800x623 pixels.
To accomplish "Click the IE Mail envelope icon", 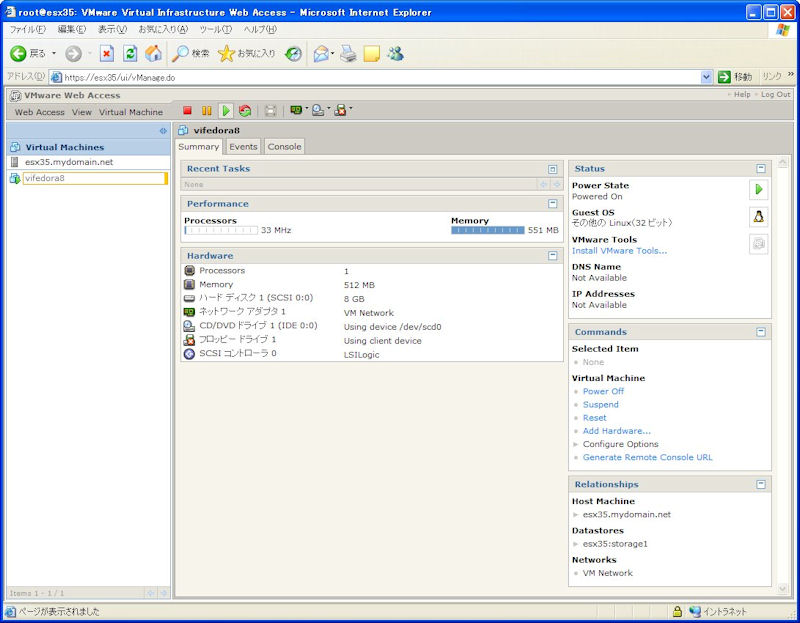I will 321,54.
